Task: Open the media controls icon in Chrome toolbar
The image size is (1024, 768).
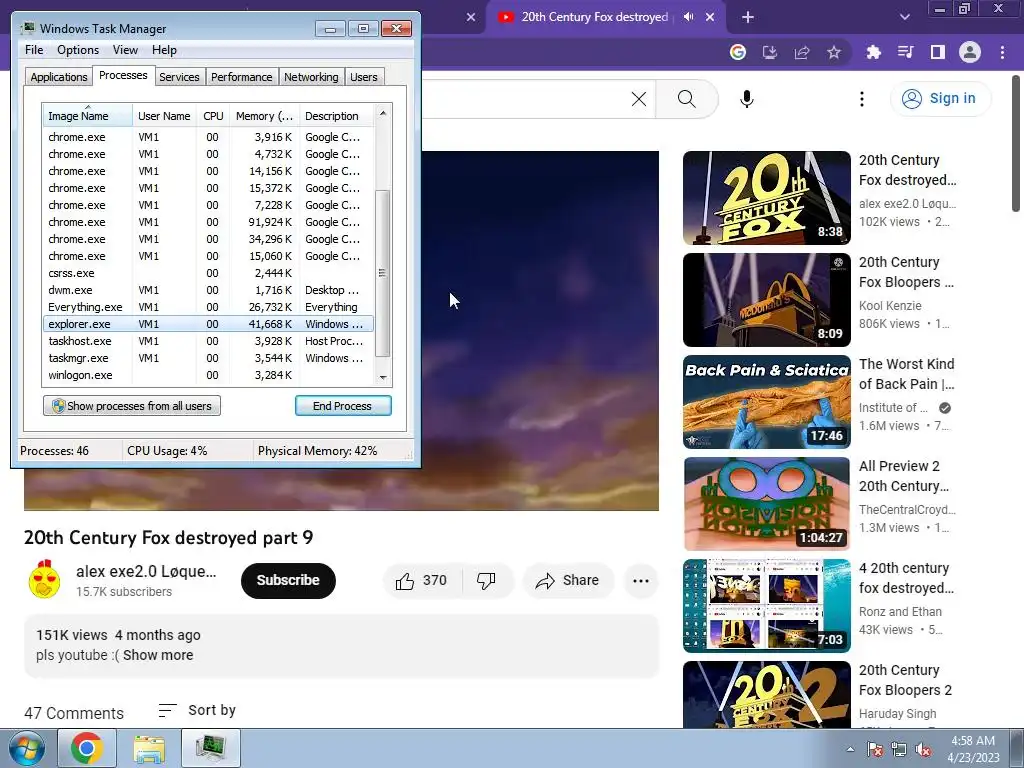Action: [x=905, y=52]
